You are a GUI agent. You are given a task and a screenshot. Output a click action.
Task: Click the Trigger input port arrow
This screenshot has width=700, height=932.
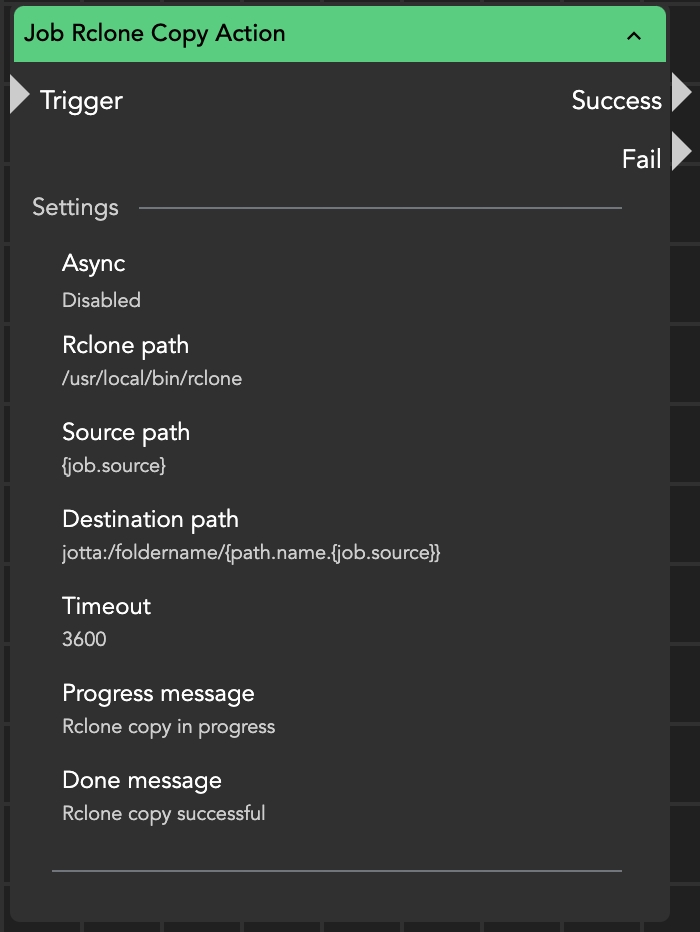[x=19, y=95]
